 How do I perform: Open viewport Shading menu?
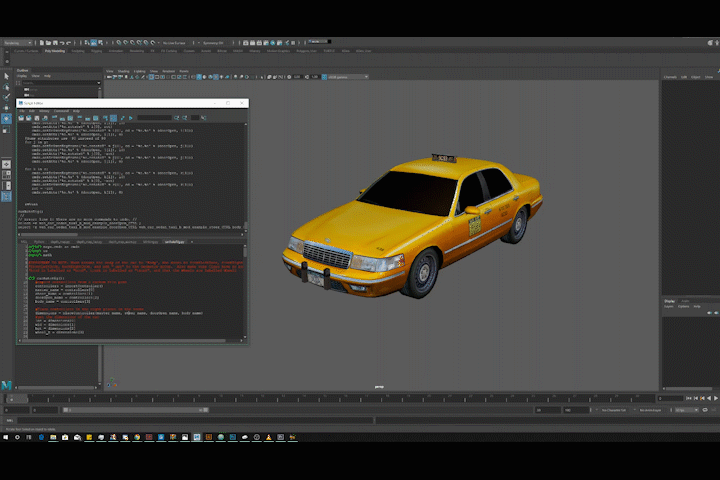pyautogui.click(x=124, y=71)
